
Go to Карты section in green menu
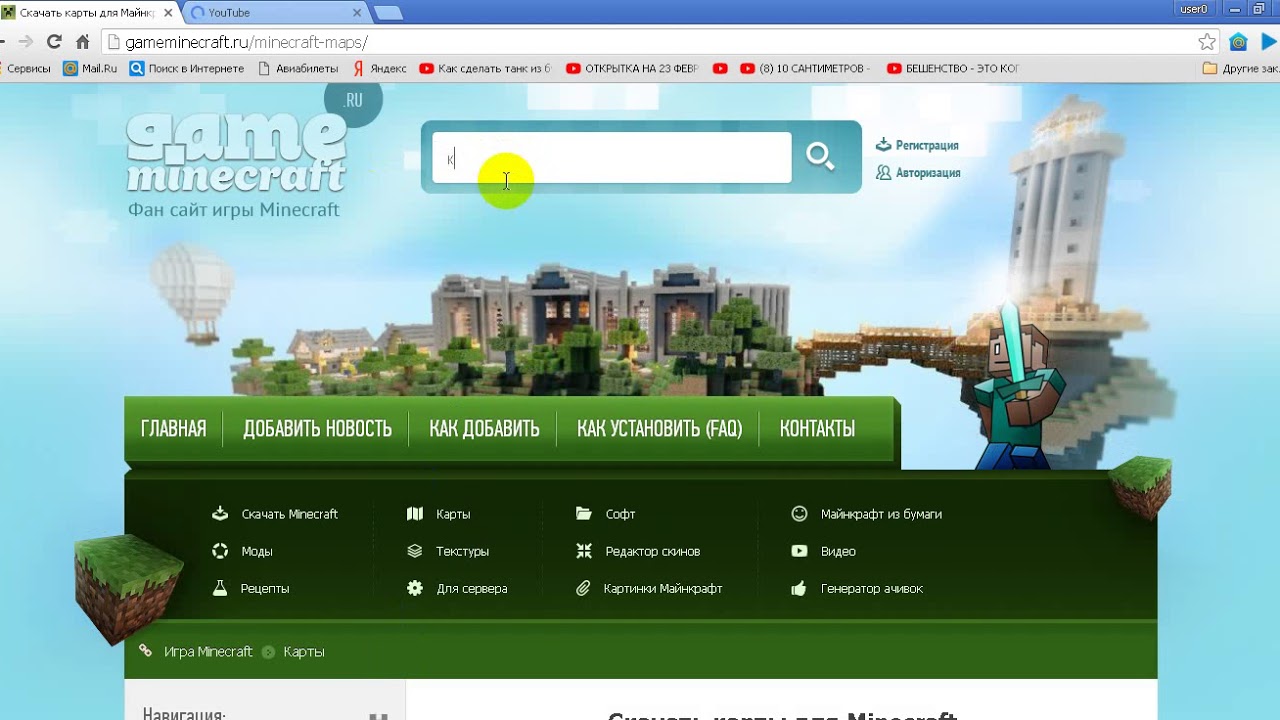click(x=453, y=514)
